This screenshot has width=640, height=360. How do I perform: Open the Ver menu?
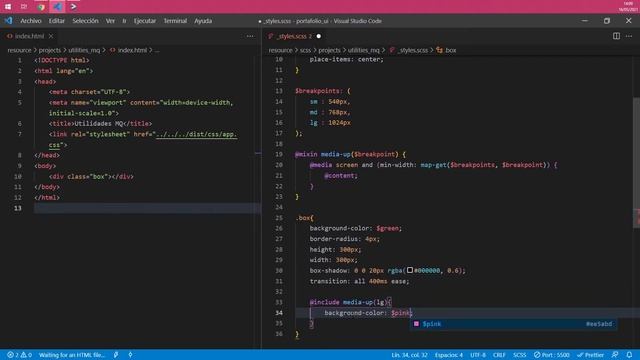coord(110,21)
